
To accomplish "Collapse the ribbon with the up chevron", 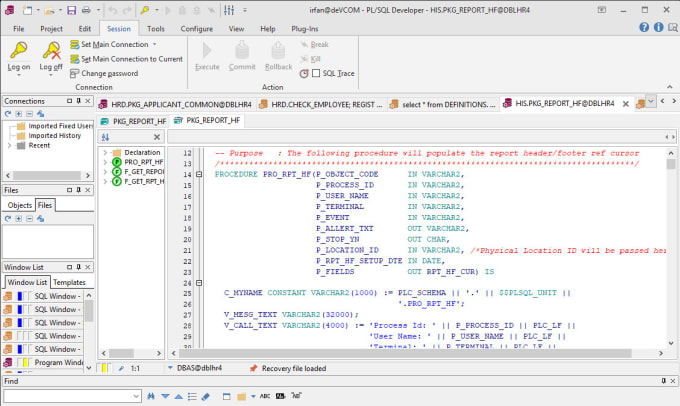I will [x=670, y=87].
